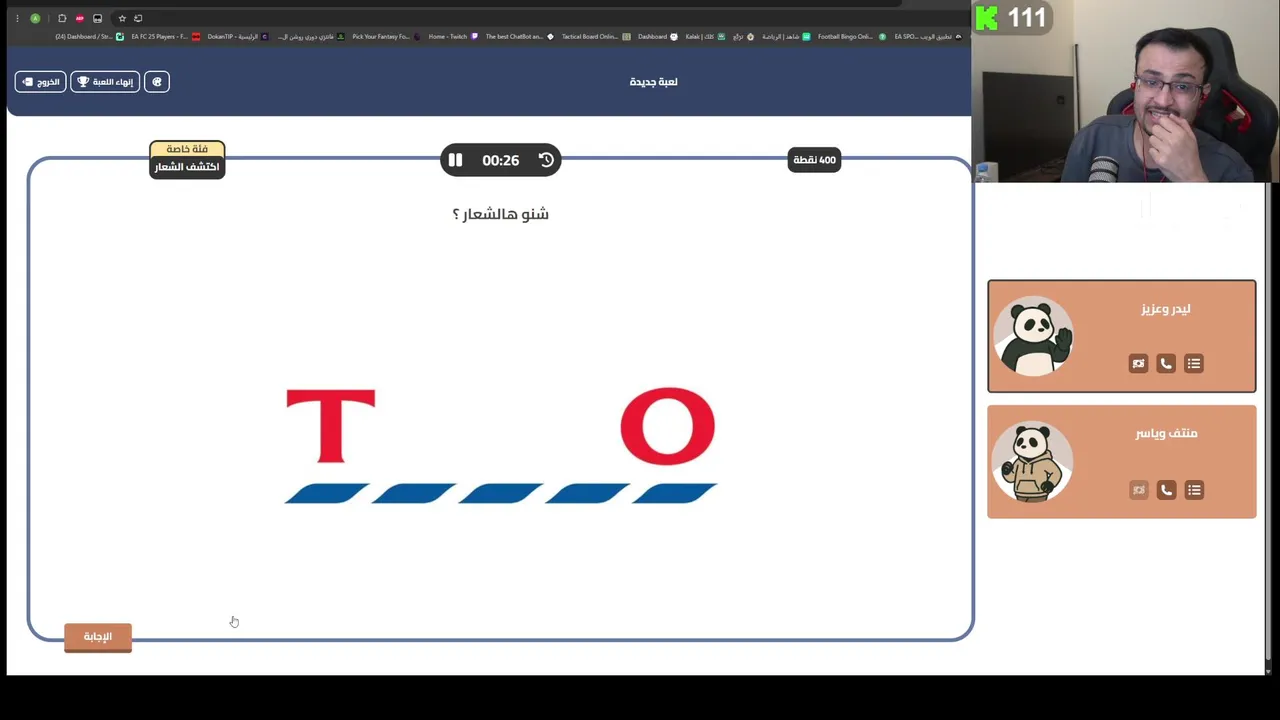The width and height of the screenshot is (1280, 720).
Task: Open the Tactical Board Online bookmark
Action: point(595,37)
